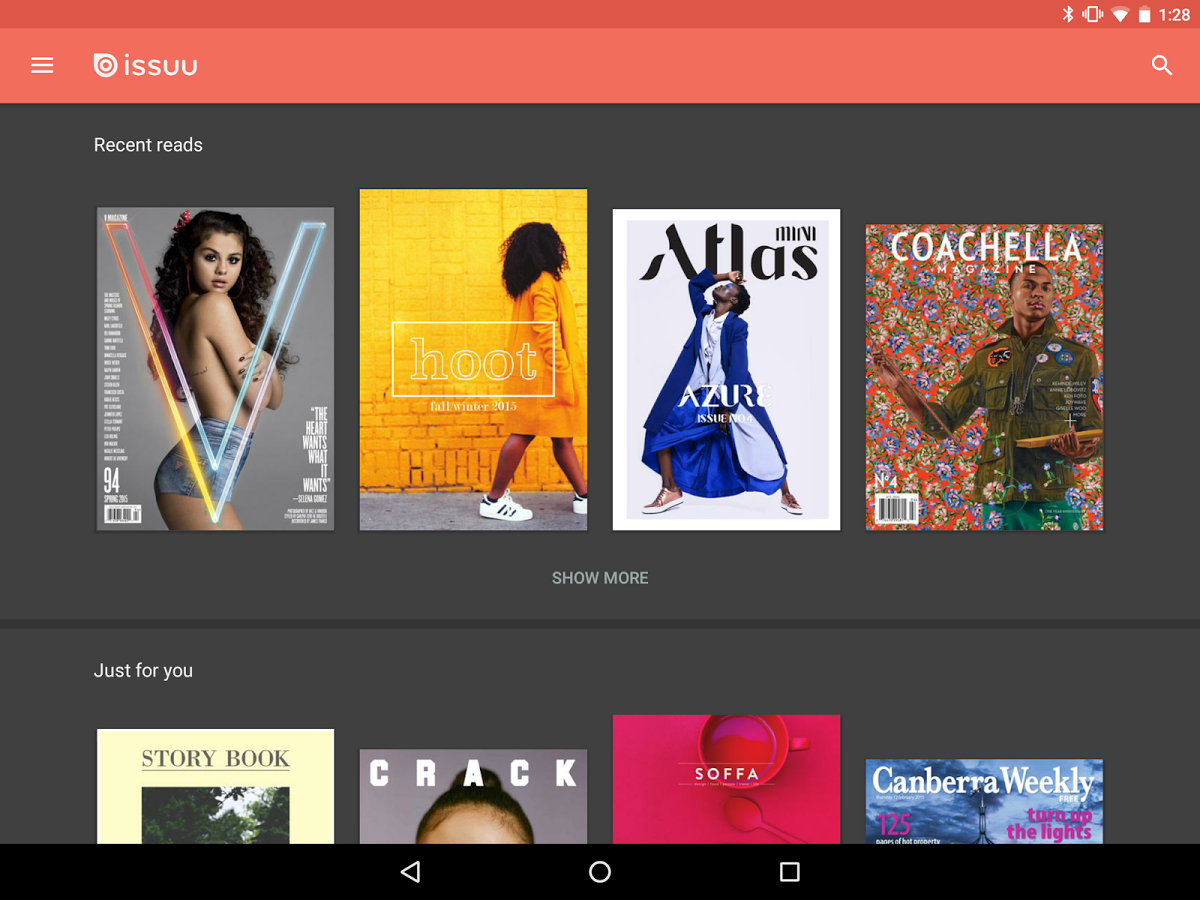Open the search function
Image resolution: width=1200 pixels, height=900 pixels.
tap(1161, 65)
